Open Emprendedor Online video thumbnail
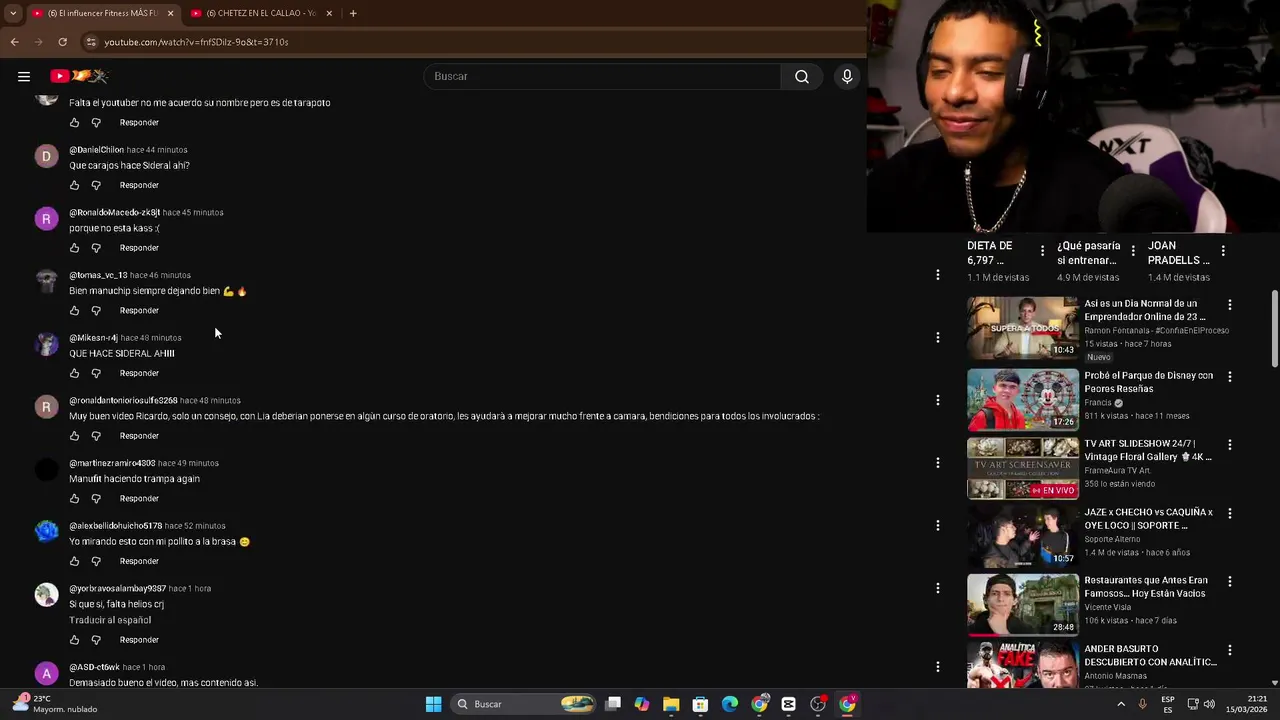 (1022, 328)
